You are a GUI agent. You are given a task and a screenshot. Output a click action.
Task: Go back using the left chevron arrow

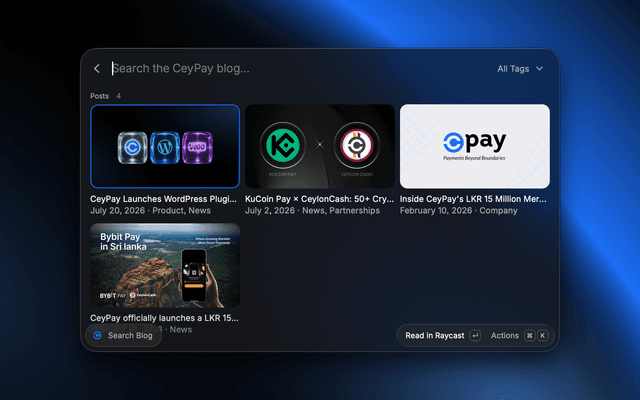(97, 69)
